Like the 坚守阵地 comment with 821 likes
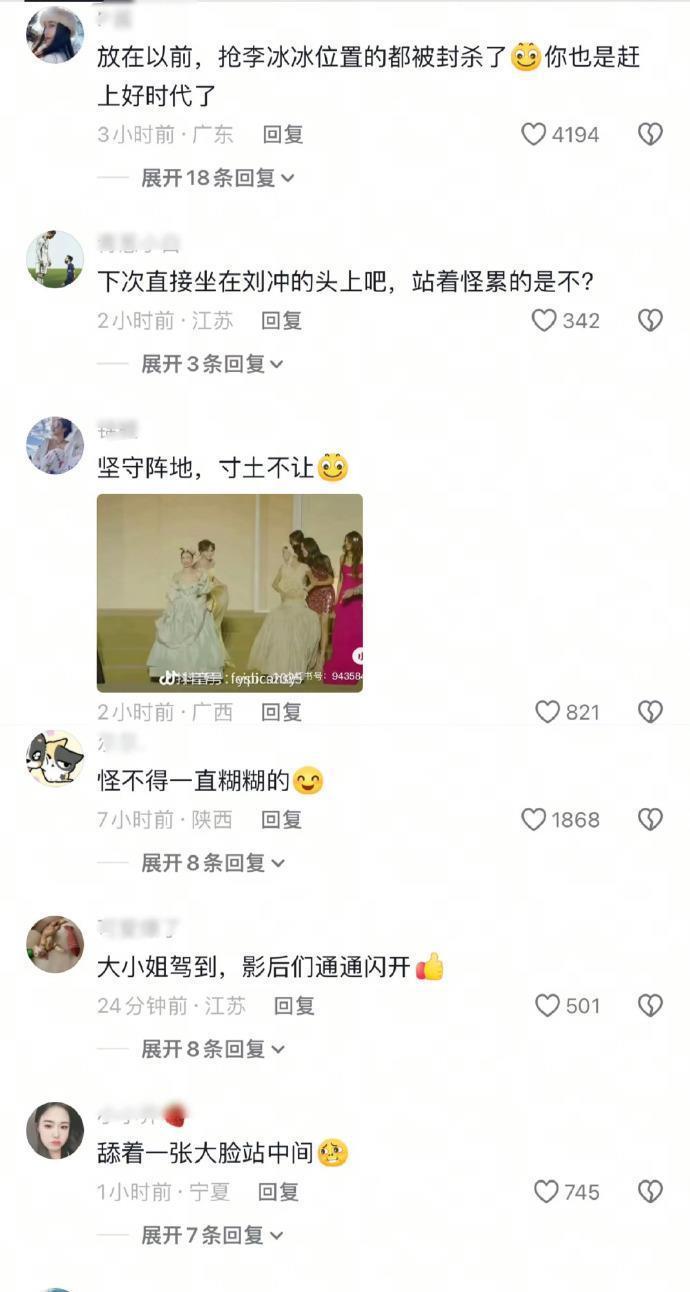This screenshot has width=690, height=1292. (x=548, y=712)
